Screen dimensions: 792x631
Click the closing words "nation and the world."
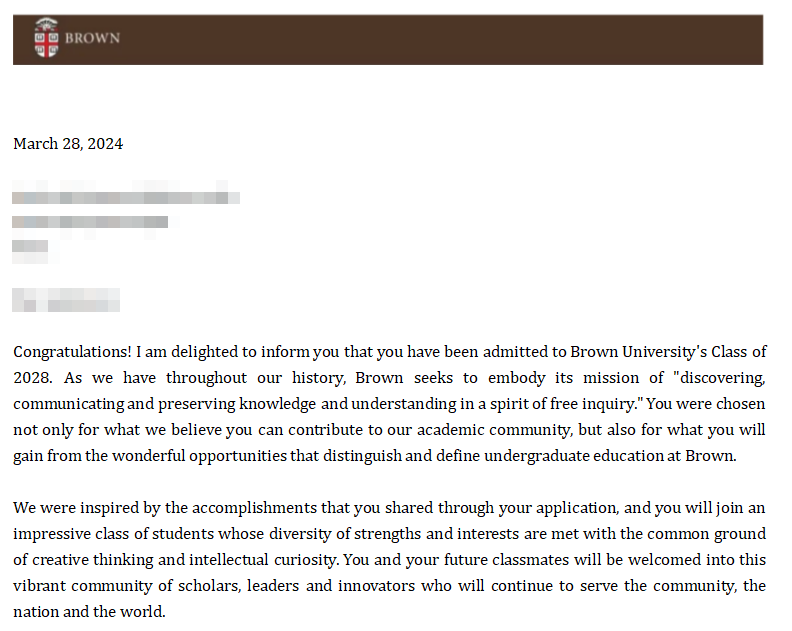coord(88,612)
